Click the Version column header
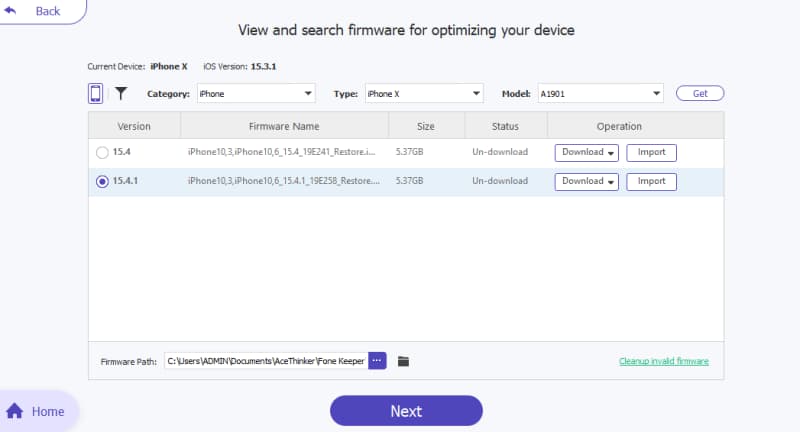The height and width of the screenshot is (432, 800). click(x=134, y=126)
